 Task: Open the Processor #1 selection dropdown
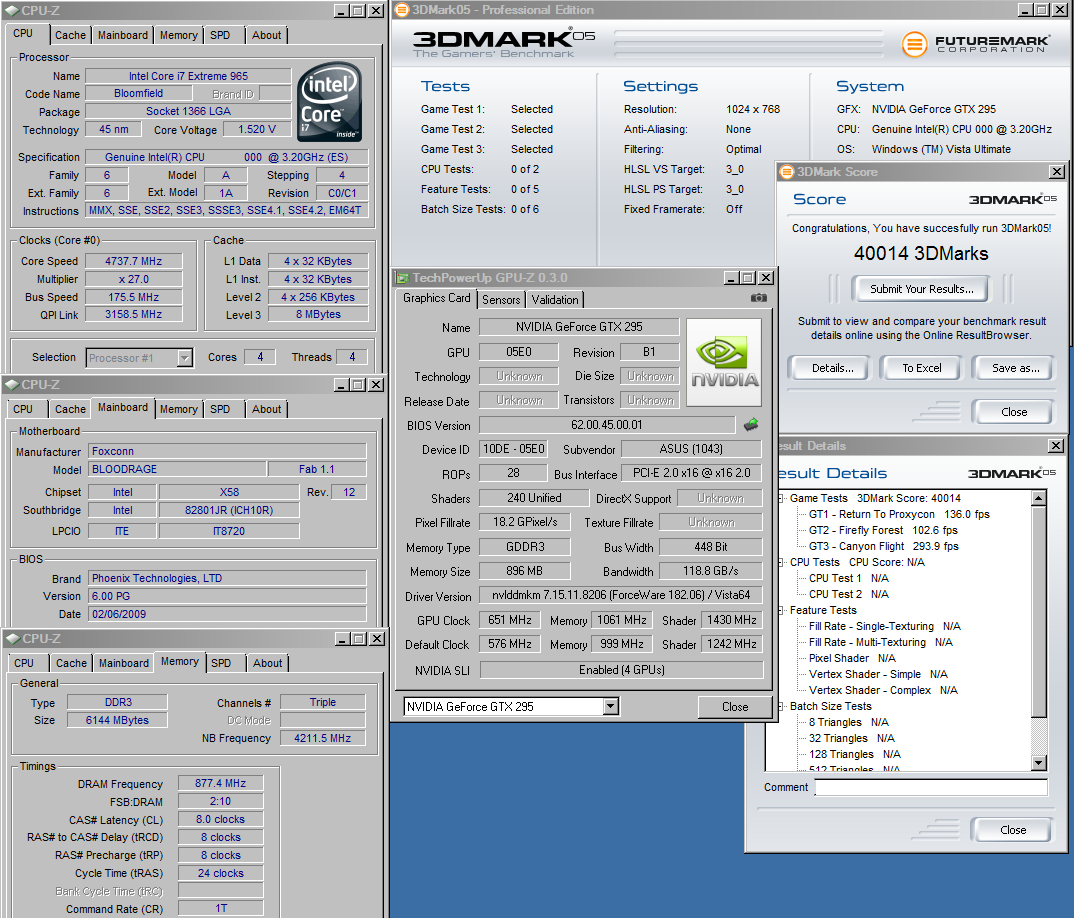click(x=184, y=358)
